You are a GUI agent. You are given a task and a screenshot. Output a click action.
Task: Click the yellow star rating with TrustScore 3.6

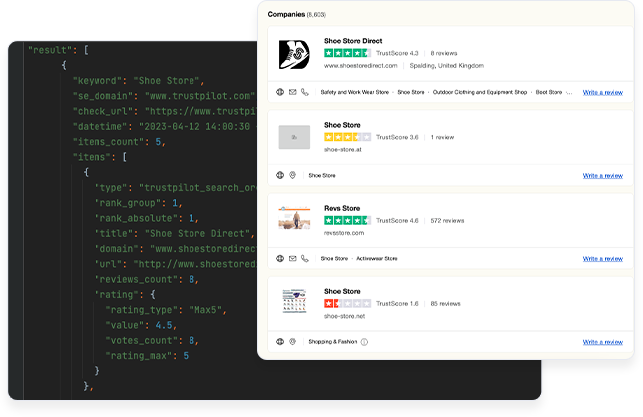(x=347, y=137)
